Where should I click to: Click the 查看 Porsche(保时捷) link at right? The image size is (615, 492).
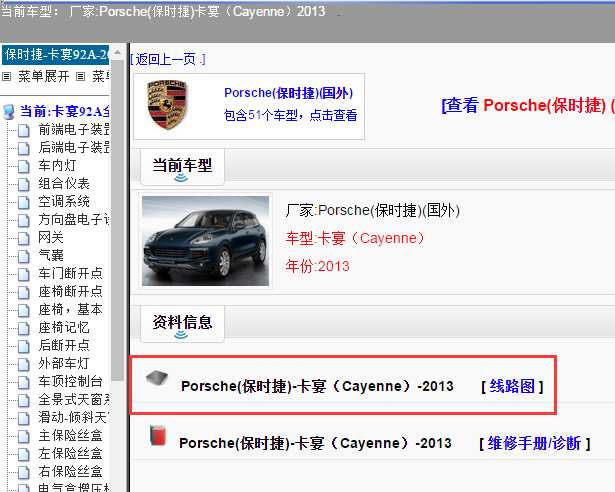tap(528, 106)
